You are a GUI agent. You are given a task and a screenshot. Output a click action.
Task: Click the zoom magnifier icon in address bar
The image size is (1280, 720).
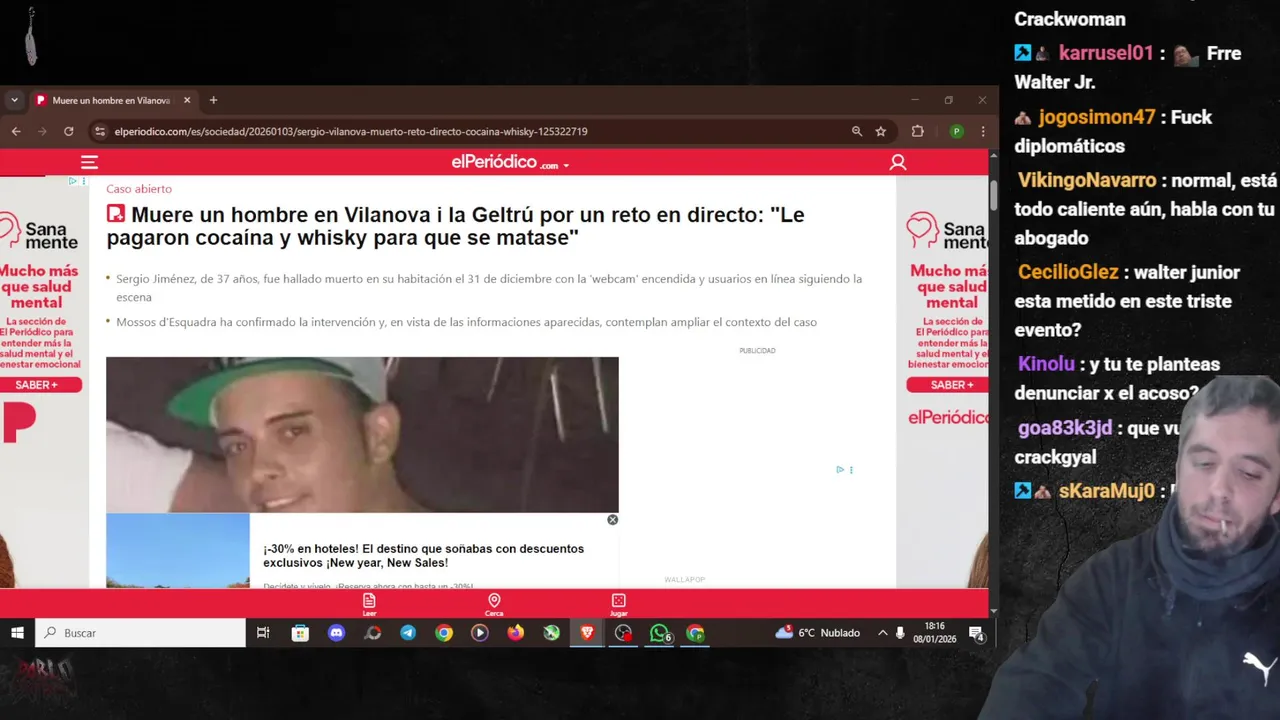857,131
